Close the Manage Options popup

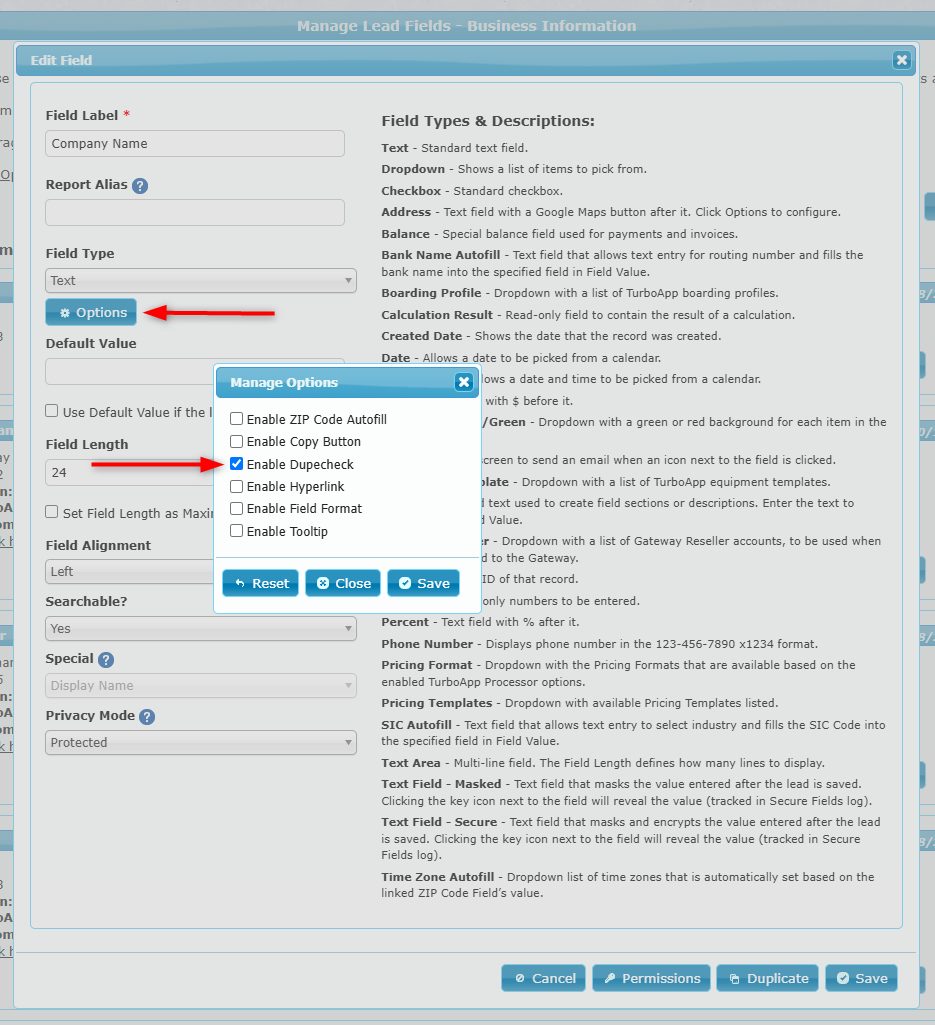464,382
